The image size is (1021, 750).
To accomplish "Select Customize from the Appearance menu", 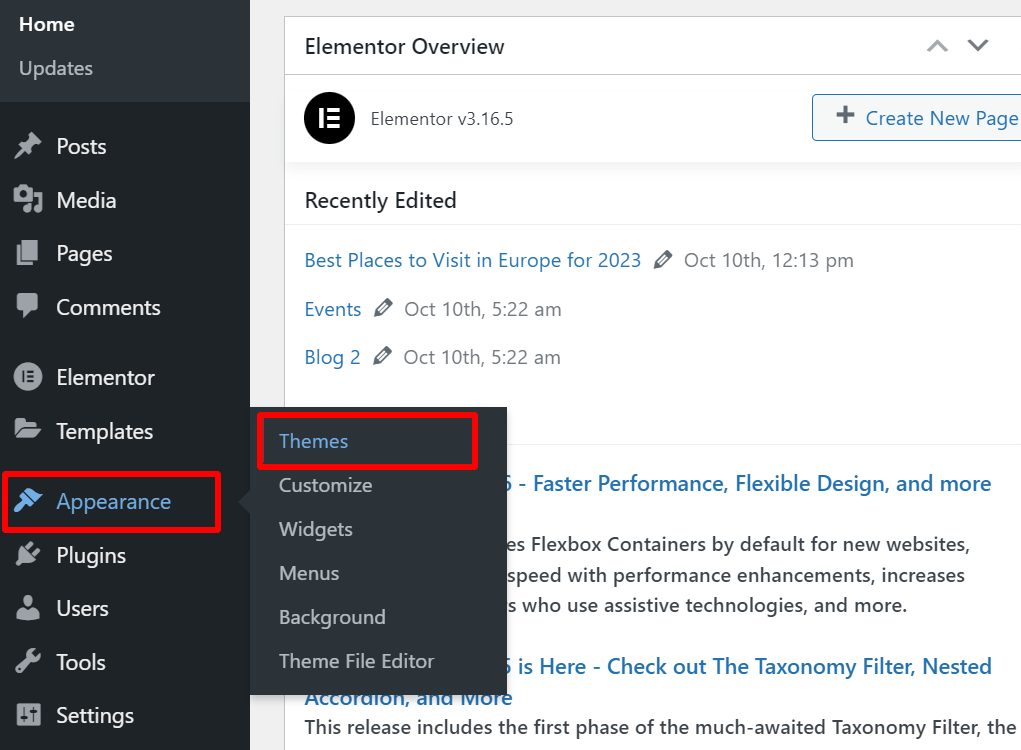I will pyautogui.click(x=325, y=485).
